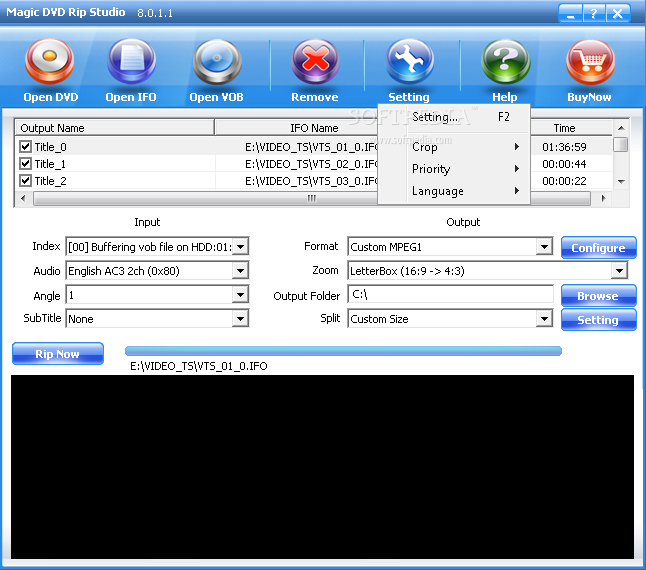The height and width of the screenshot is (570, 646).
Task: Expand the Language submenu
Action: (454, 191)
